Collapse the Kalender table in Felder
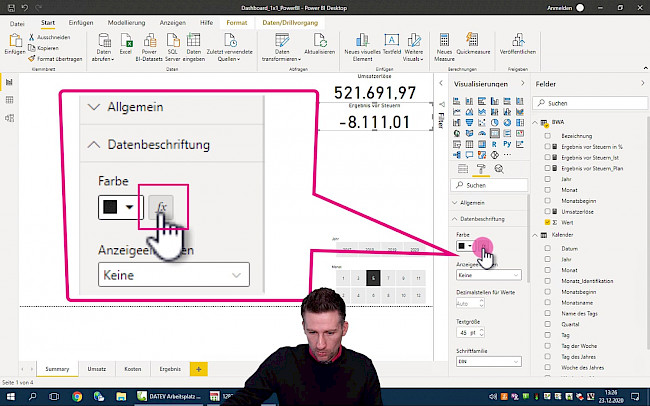Viewport: 650px width, 406px height. pos(535,235)
